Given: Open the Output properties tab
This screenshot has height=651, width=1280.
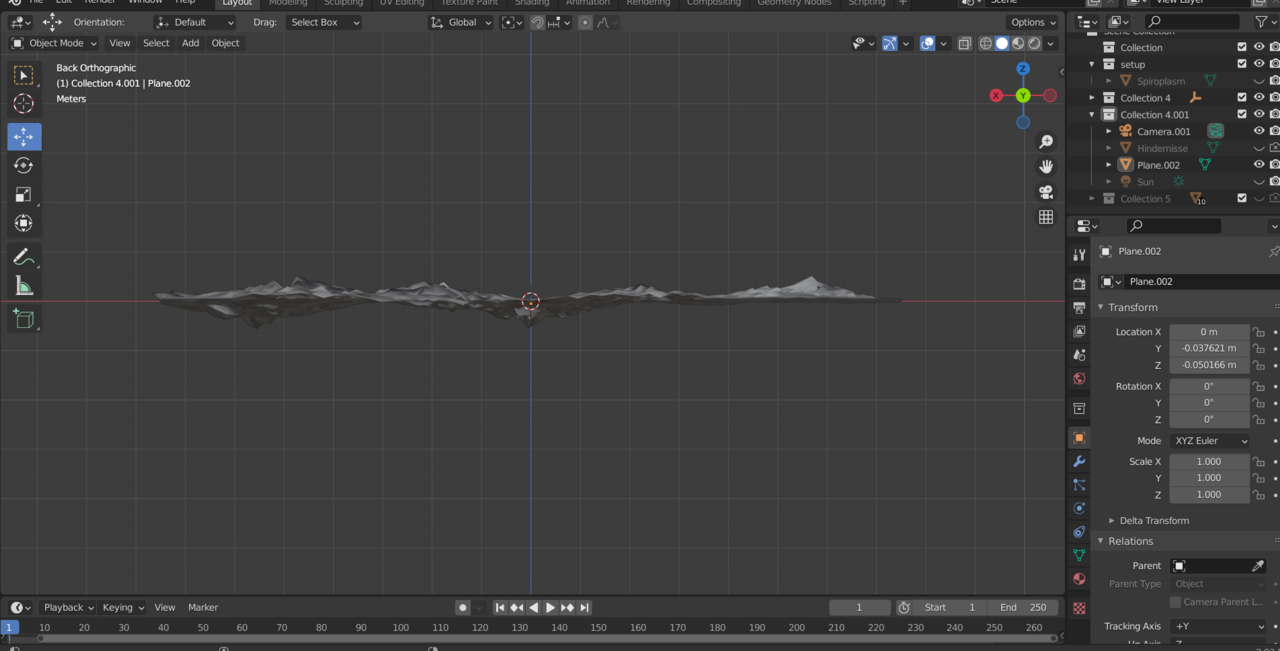Looking at the screenshot, I should 1079,308.
